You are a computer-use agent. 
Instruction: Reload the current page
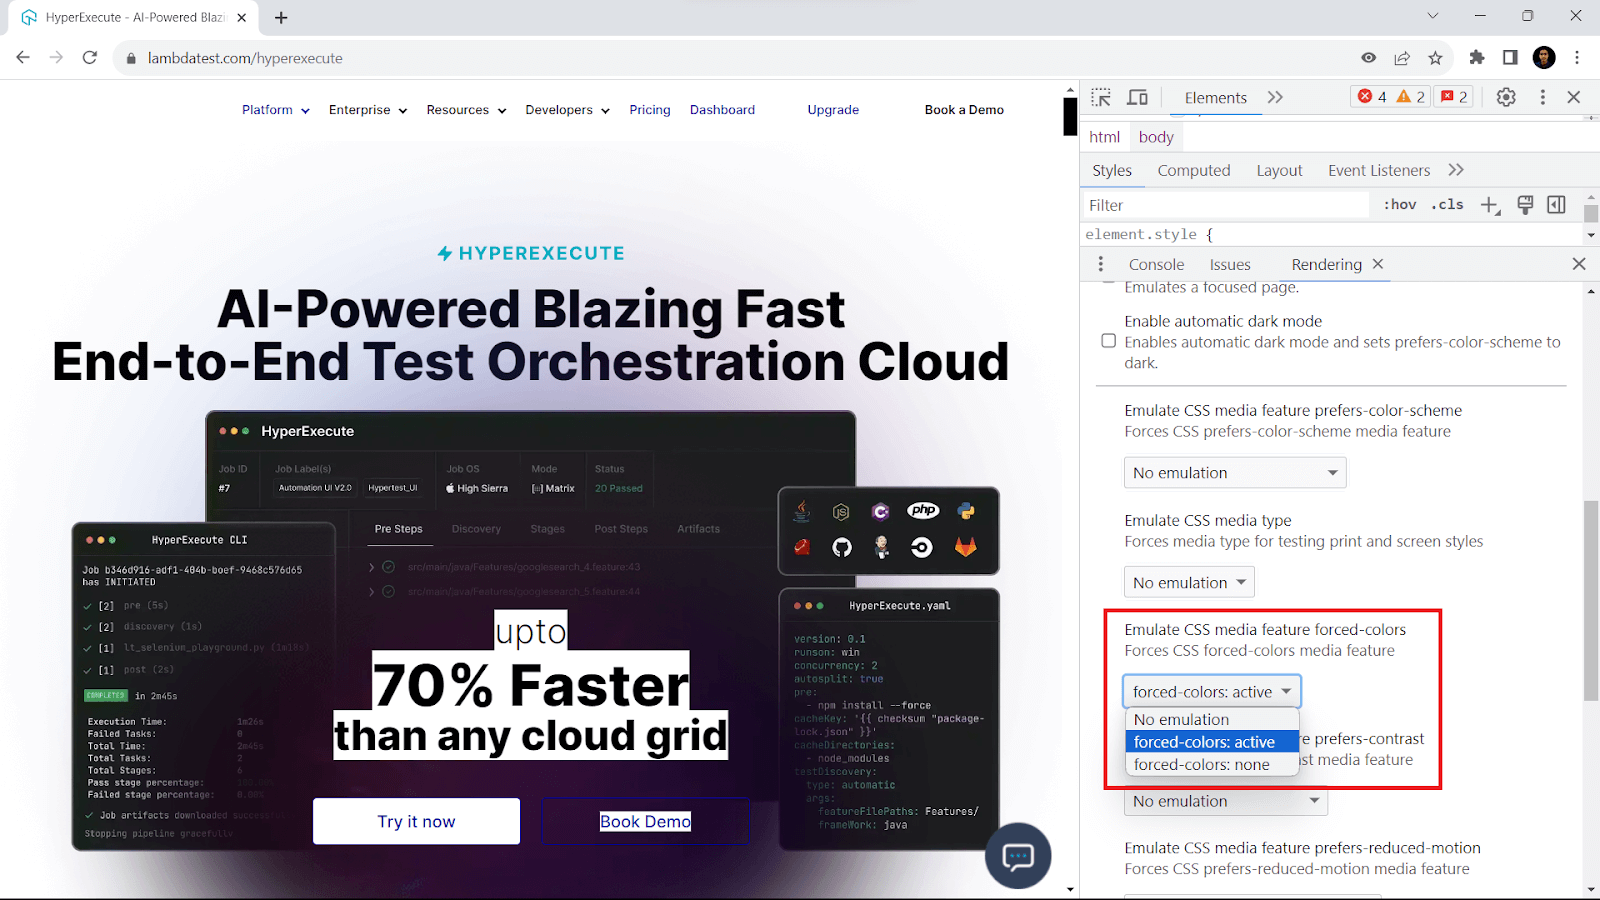(90, 58)
